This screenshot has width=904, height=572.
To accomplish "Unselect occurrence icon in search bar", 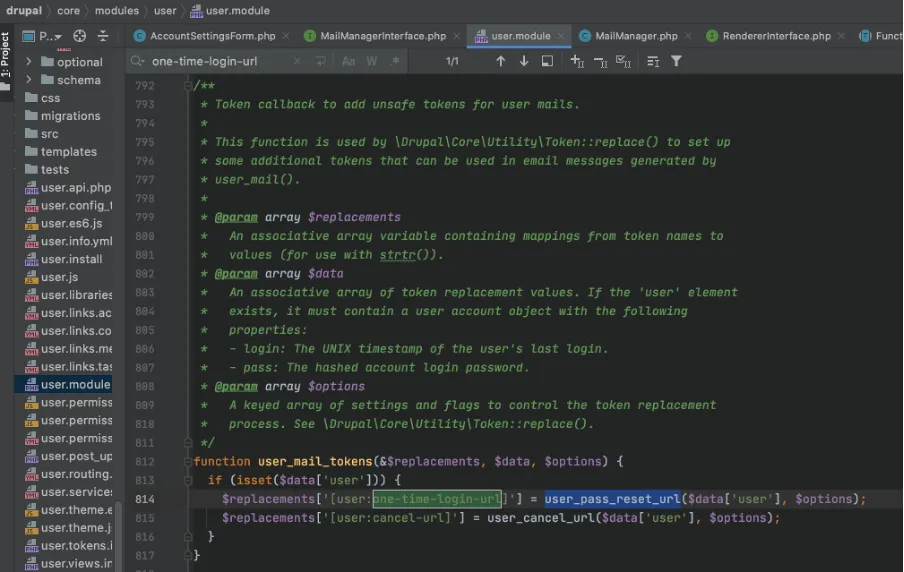I will coord(600,61).
